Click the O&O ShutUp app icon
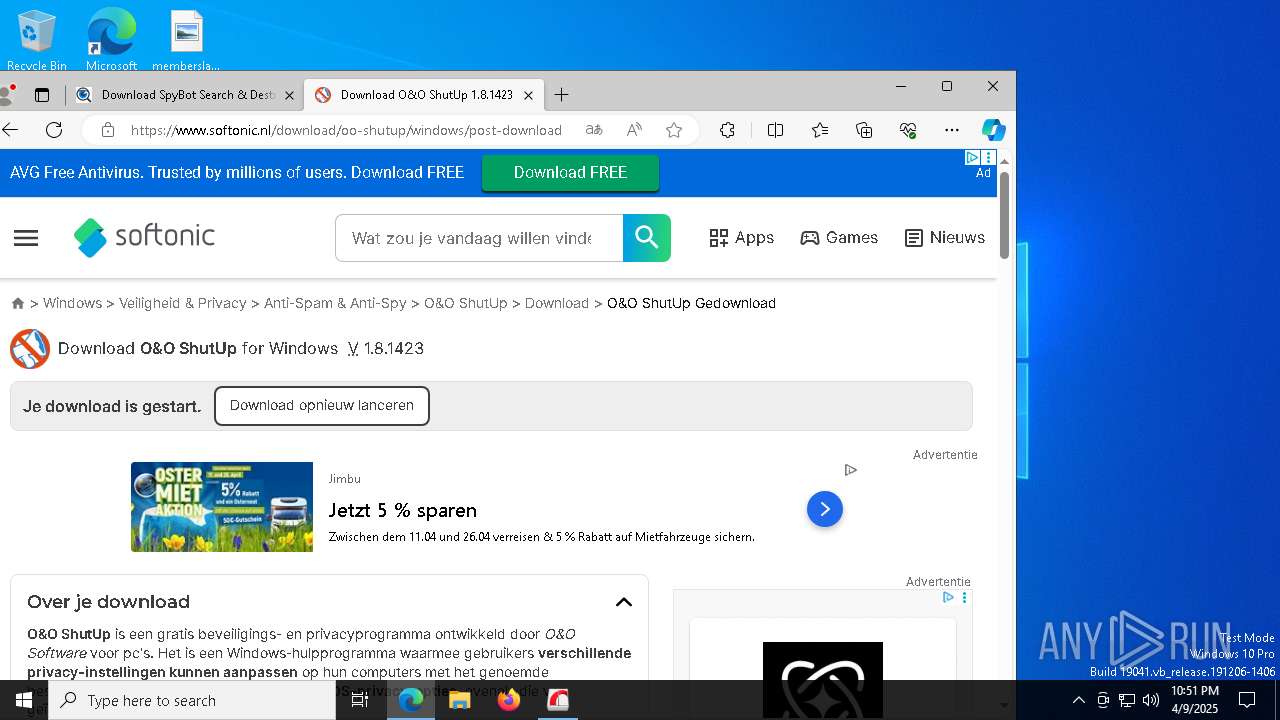1280x720 pixels. click(30, 349)
